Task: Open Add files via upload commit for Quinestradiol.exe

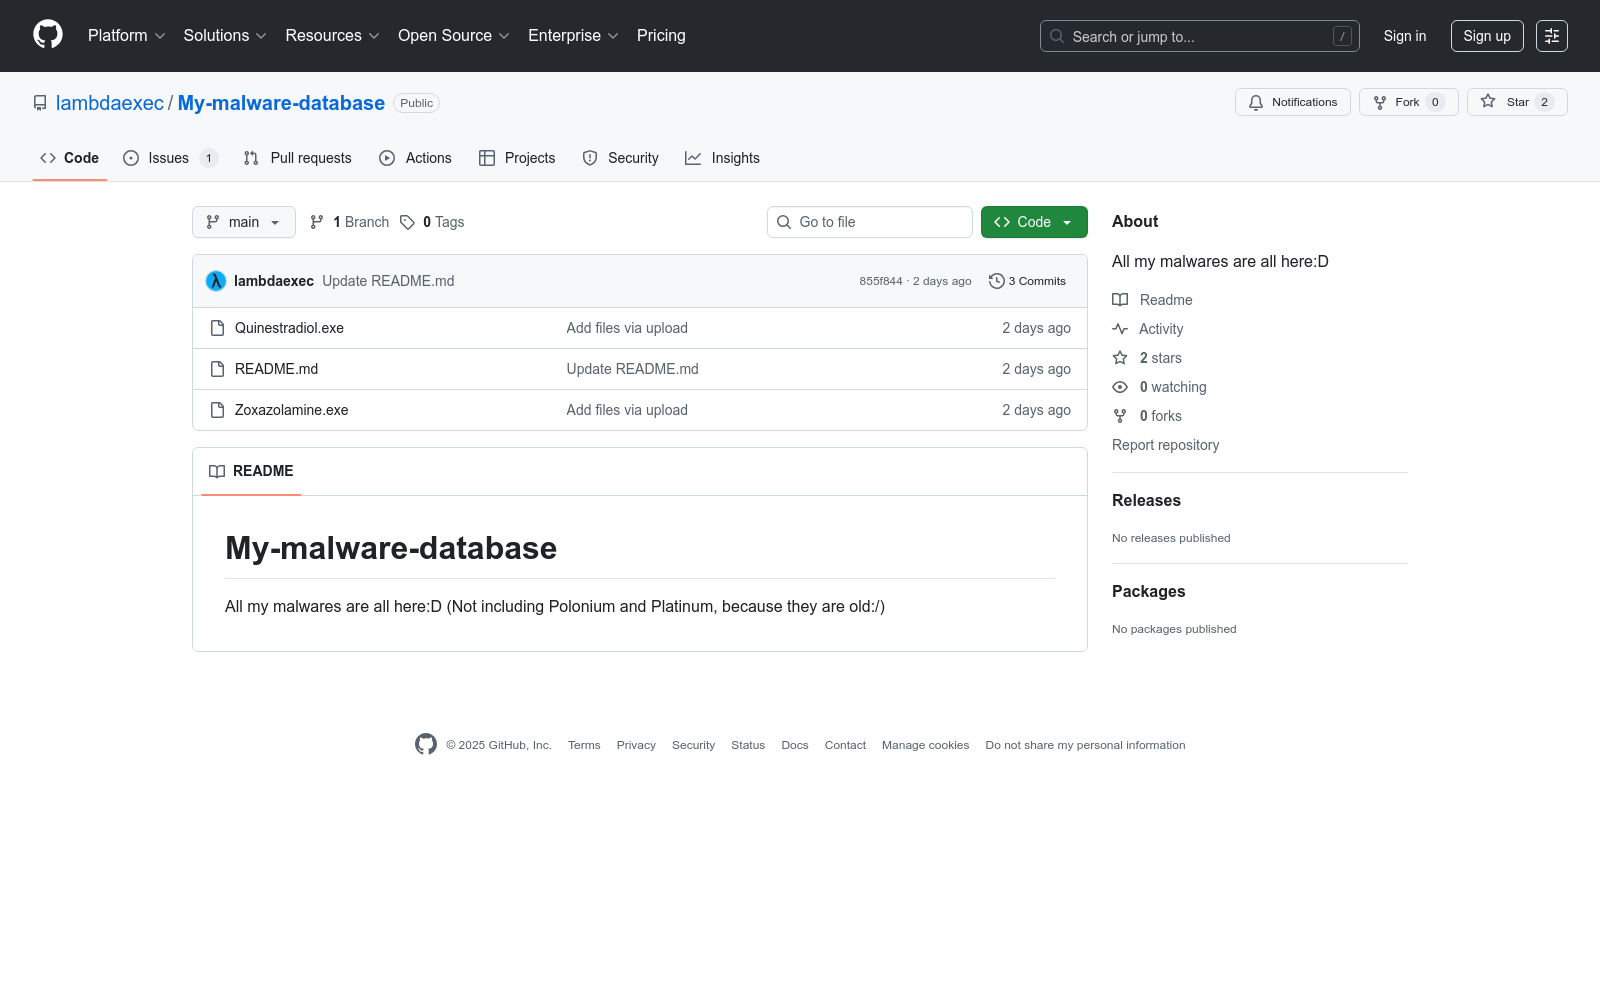Action: [627, 328]
